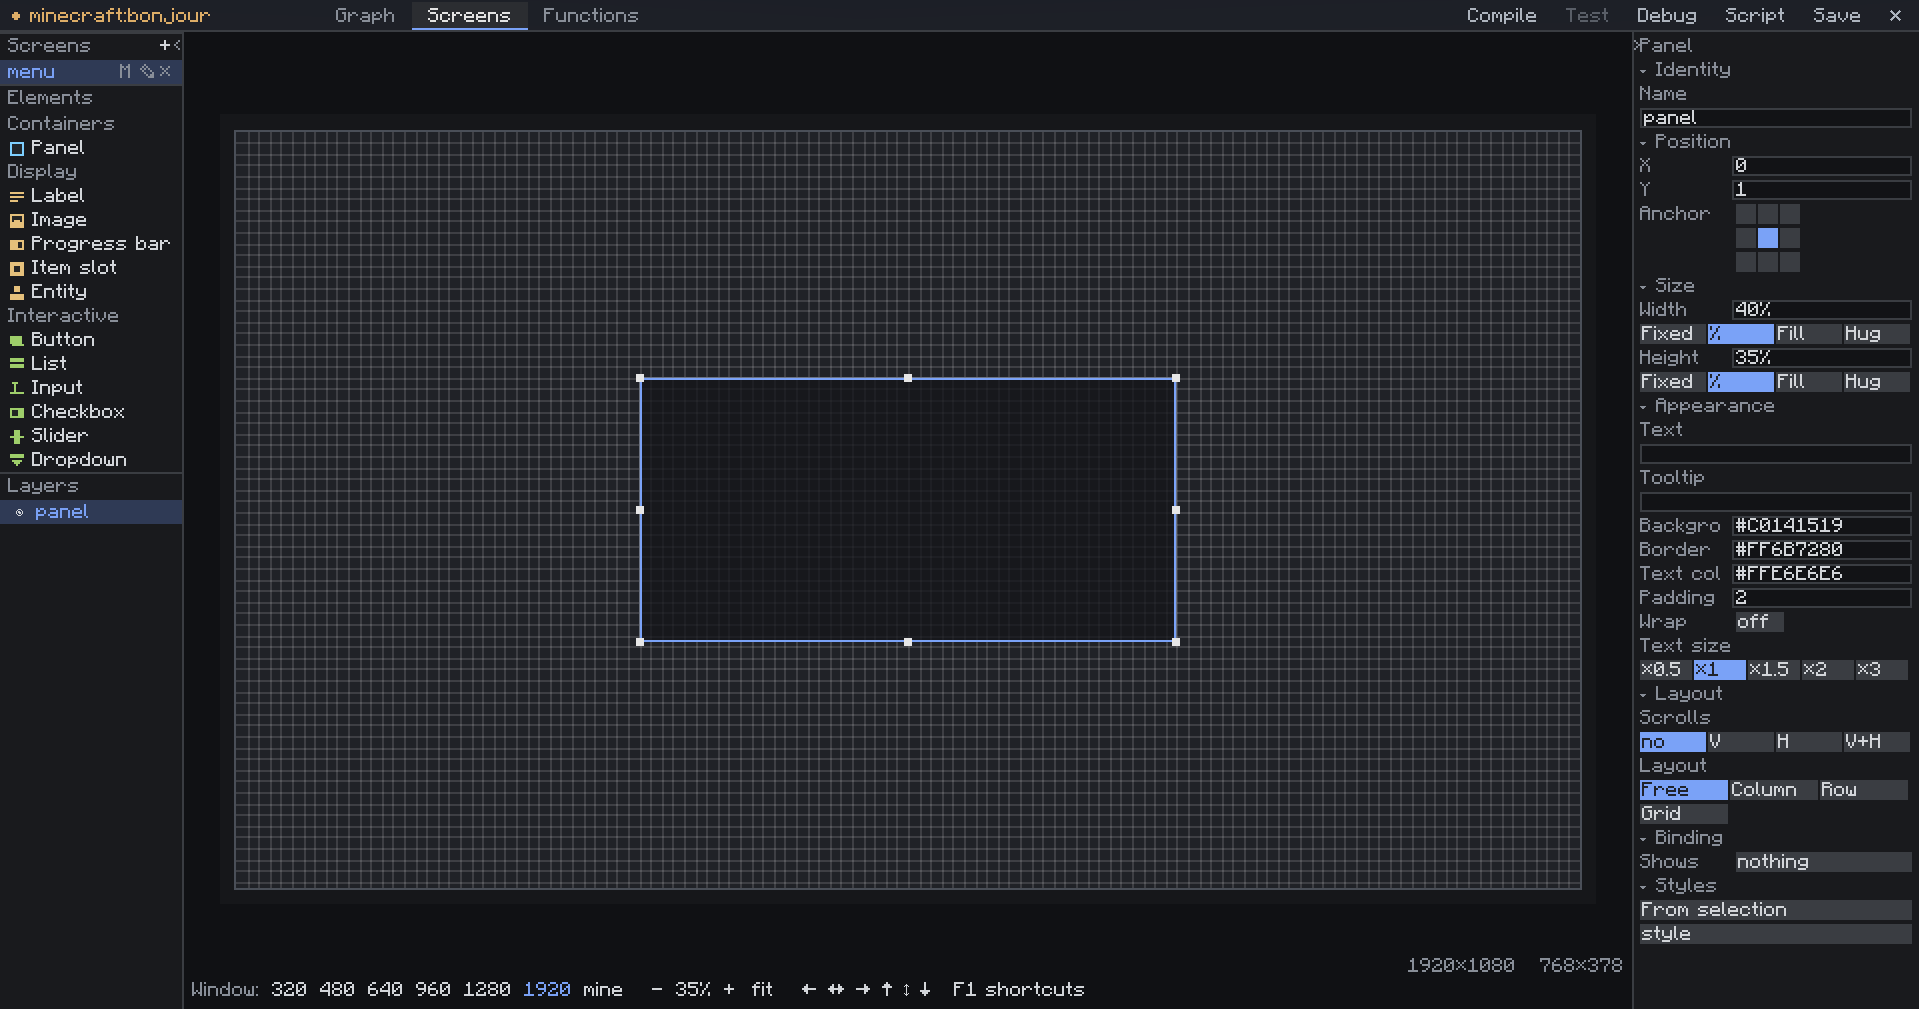1919x1009 pixels.
Task: Choose the Column layout option
Action: pos(1773,789)
